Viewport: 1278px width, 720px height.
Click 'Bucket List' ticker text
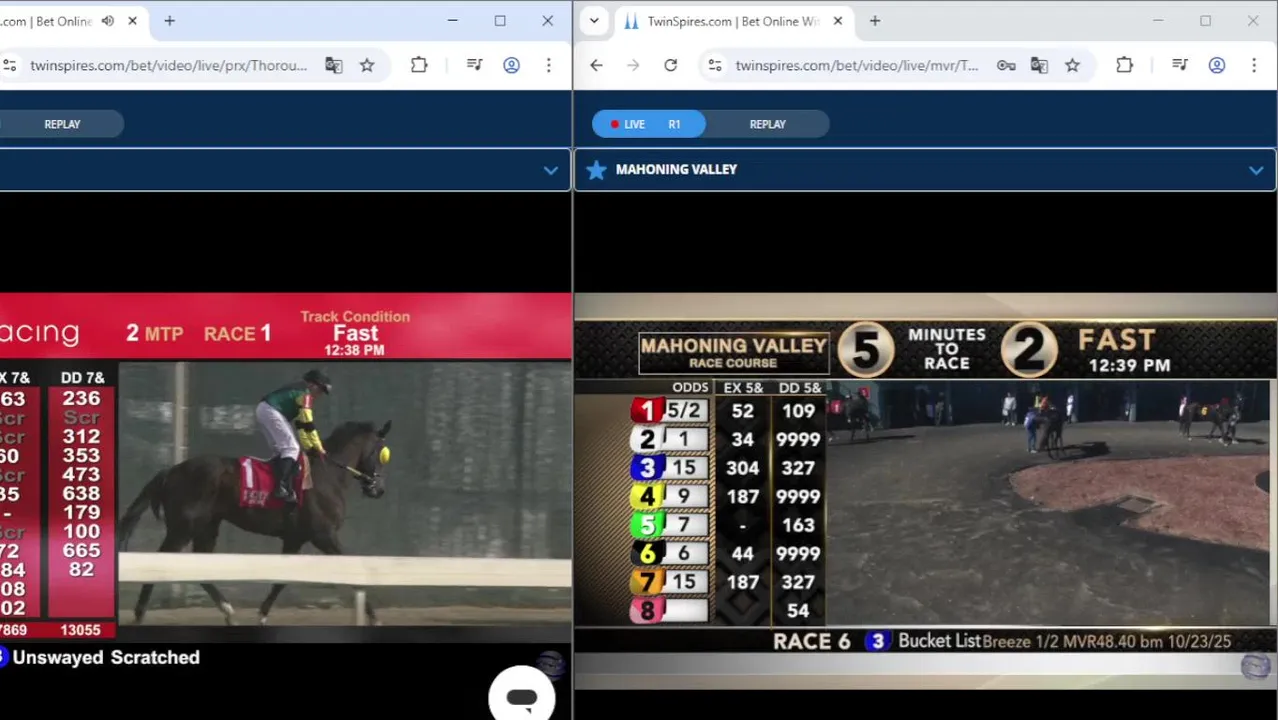[939, 641]
